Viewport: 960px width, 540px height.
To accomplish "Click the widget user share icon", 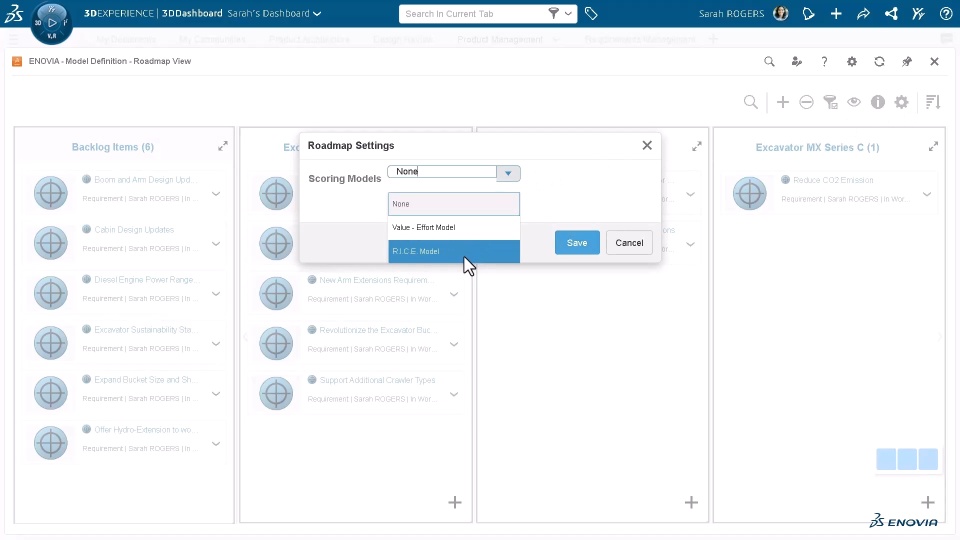I will pyautogui.click(x=797, y=61).
